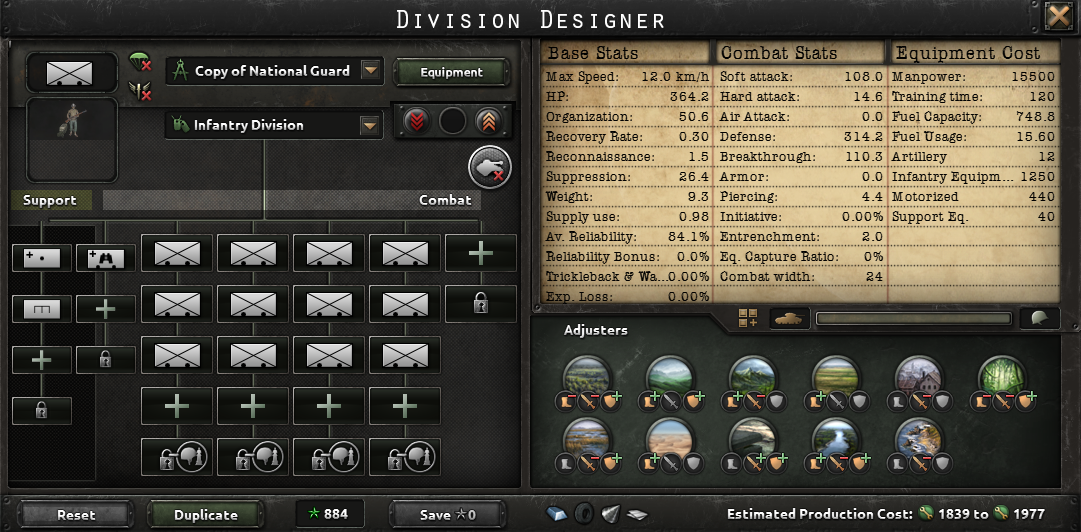Set low equipment priority red arrows
This screenshot has height=532, width=1081.
[x=418, y=121]
